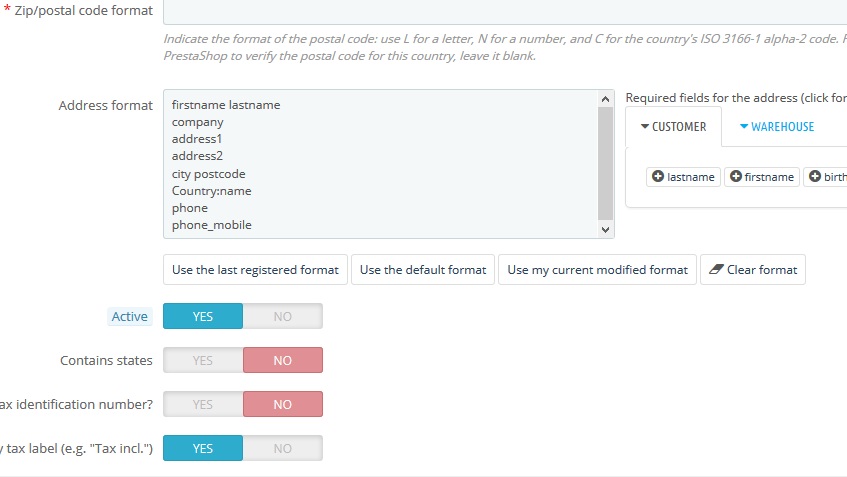Apply Use my current modified format
Image resolution: width=847 pixels, height=477 pixels.
click(597, 270)
